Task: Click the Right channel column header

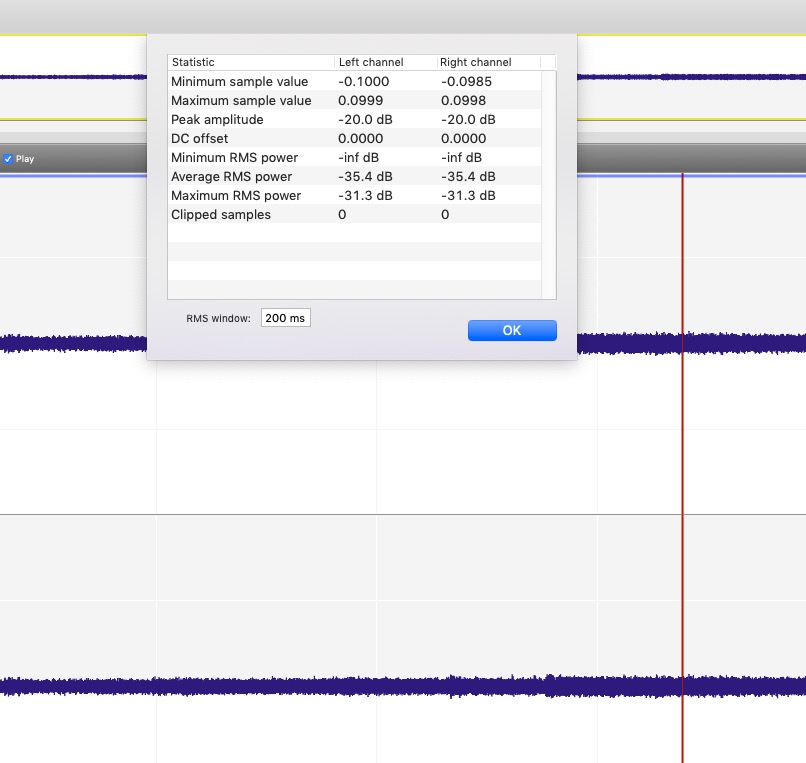Action: coord(488,62)
